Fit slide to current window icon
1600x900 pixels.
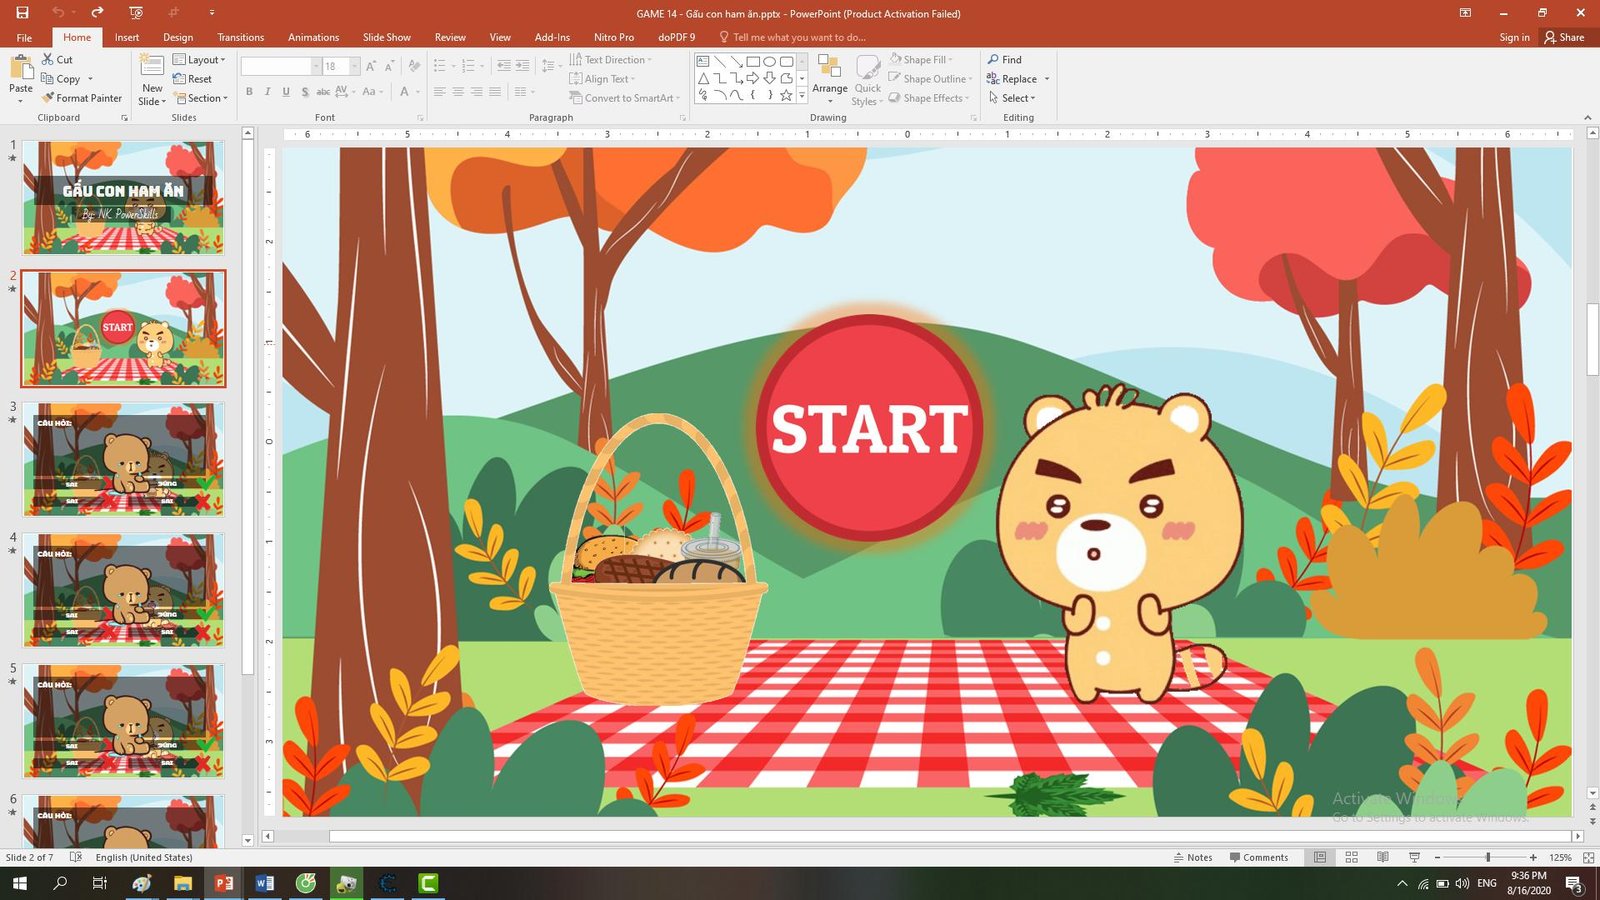coord(1588,857)
